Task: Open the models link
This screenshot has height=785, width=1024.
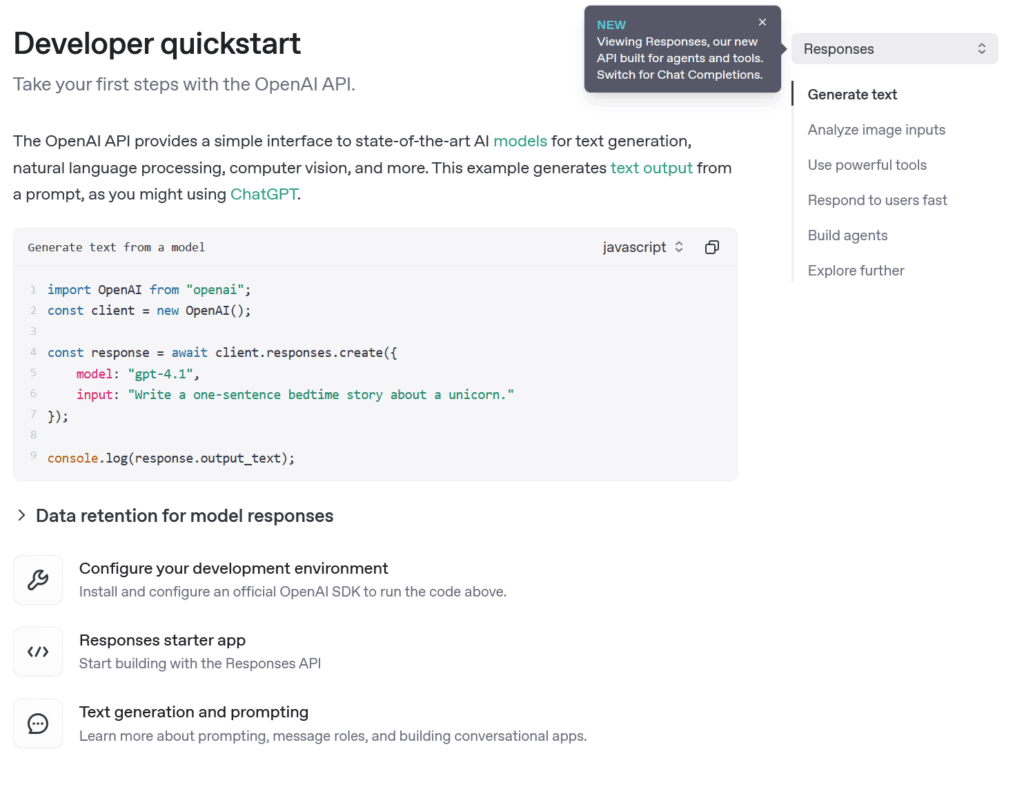Action: (520, 141)
